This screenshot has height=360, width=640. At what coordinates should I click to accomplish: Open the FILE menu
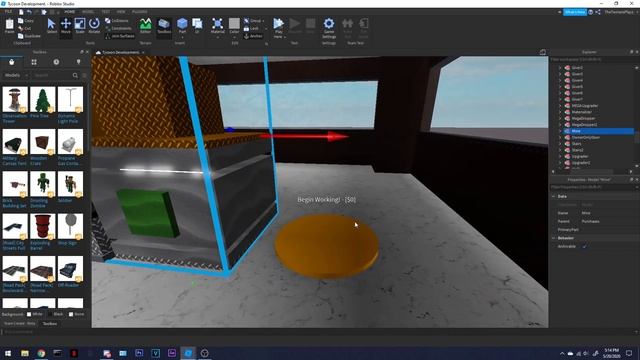[8, 12]
